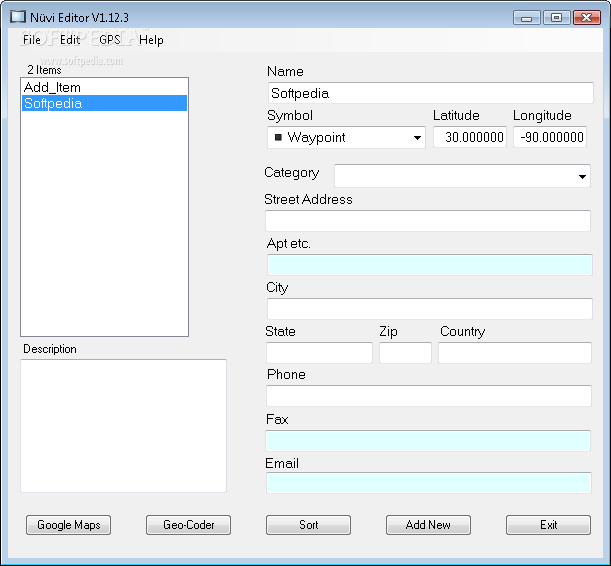Click the Add New button
The width and height of the screenshot is (611, 566).
tap(428, 525)
